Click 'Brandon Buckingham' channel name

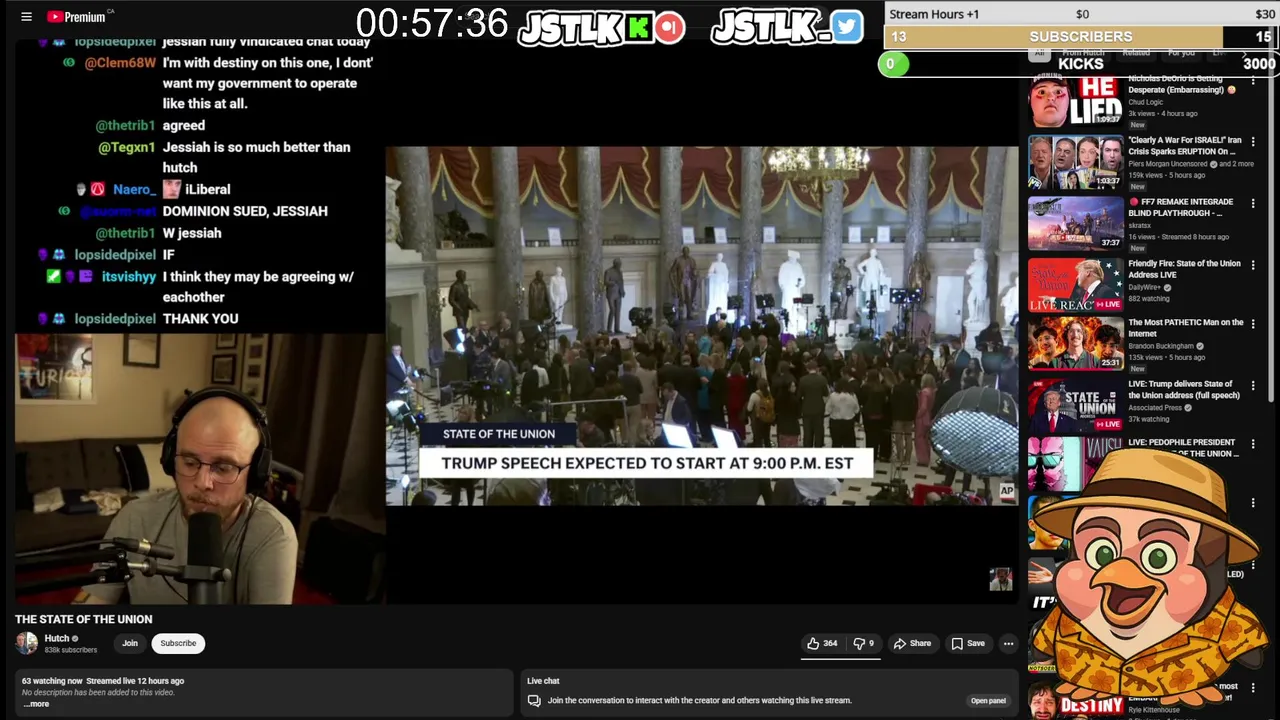(x=1161, y=346)
